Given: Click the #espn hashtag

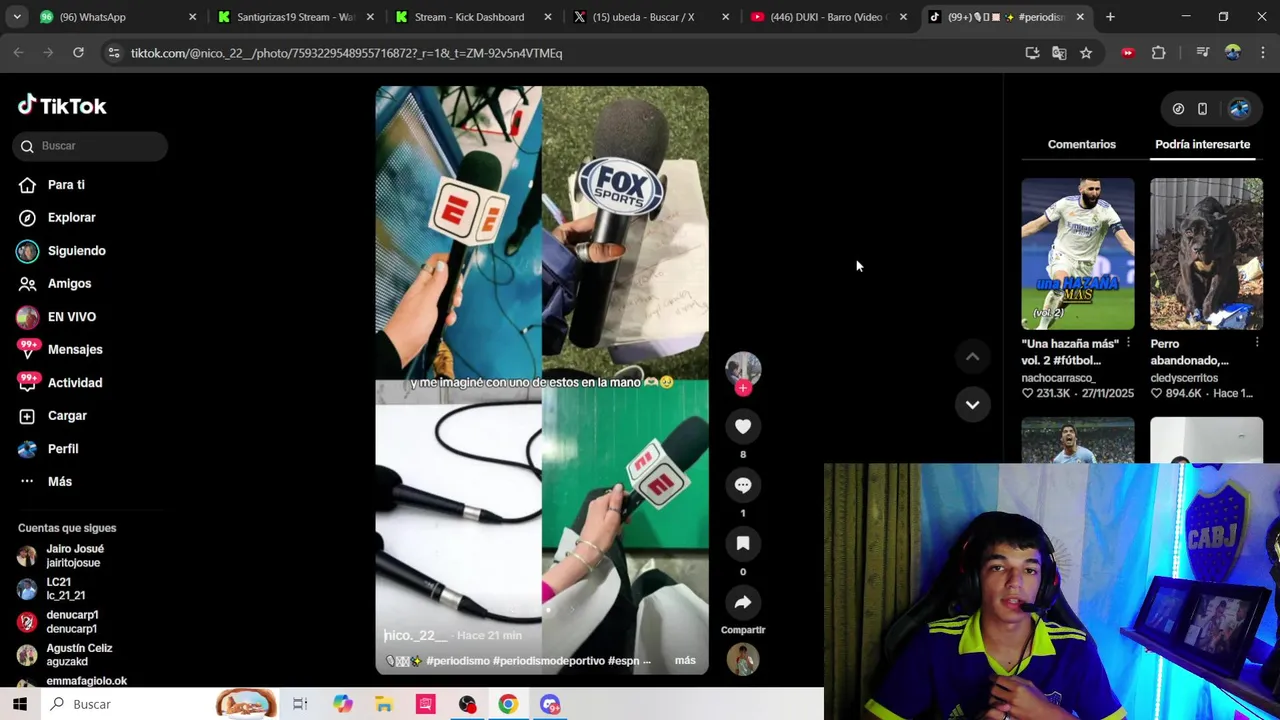Looking at the screenshot, I should pos(623,661).
